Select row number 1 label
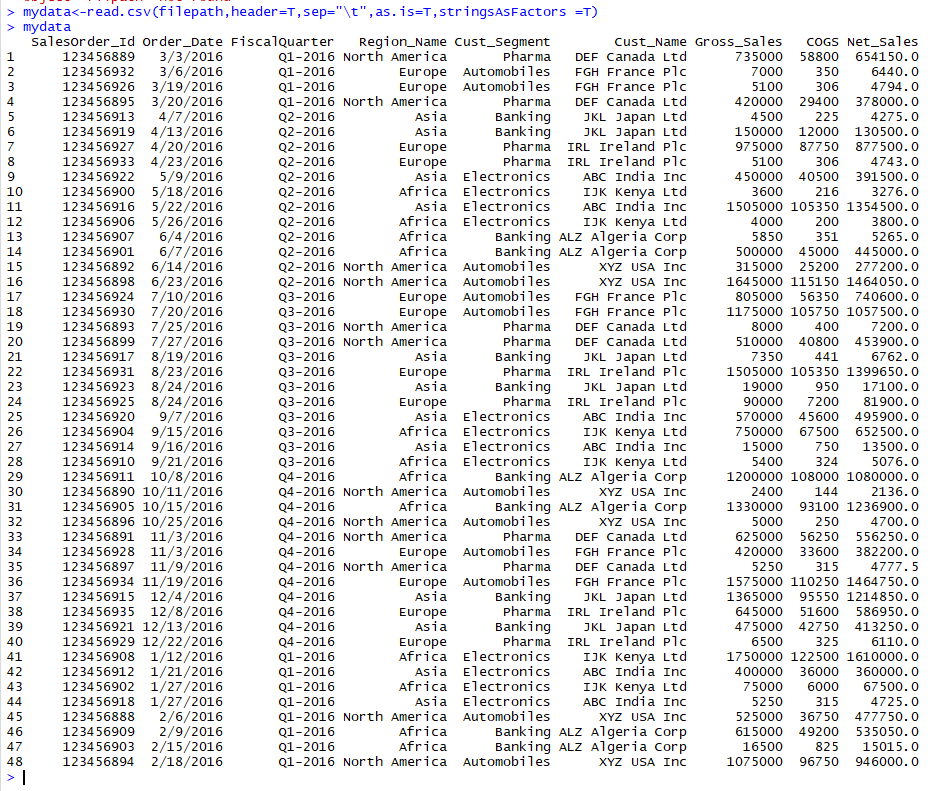 [8, 56]
